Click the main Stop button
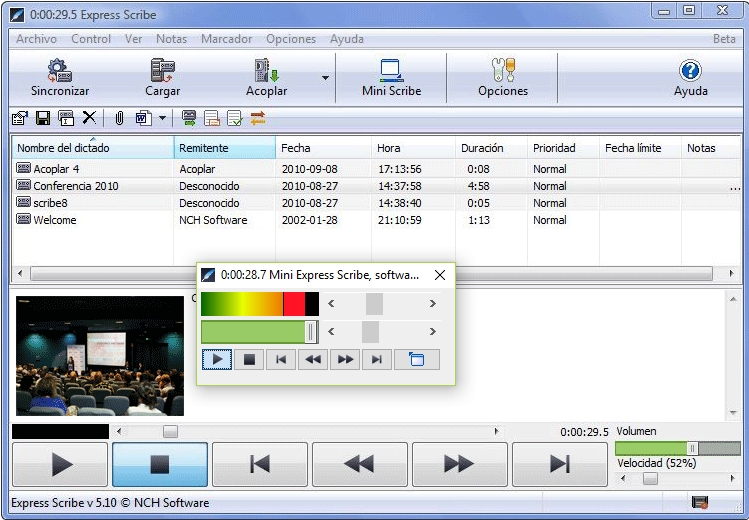This screenshot has height=520, width=749. [x=160, y=464]
